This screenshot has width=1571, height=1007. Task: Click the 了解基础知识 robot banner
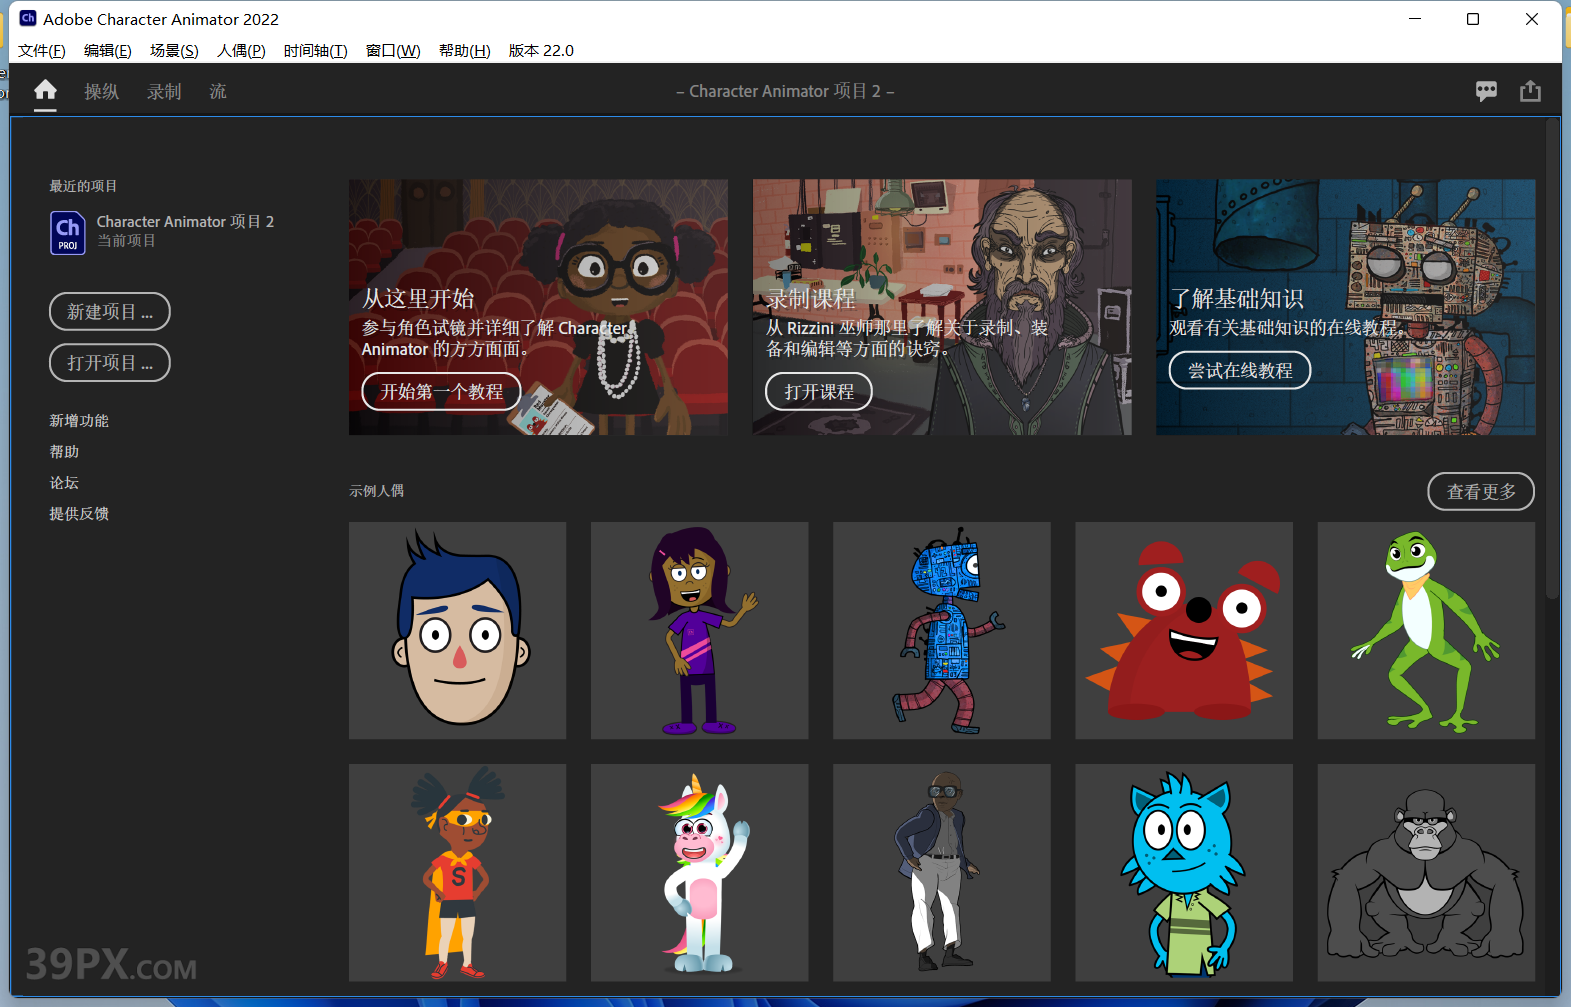click(x=1346, y=307)
